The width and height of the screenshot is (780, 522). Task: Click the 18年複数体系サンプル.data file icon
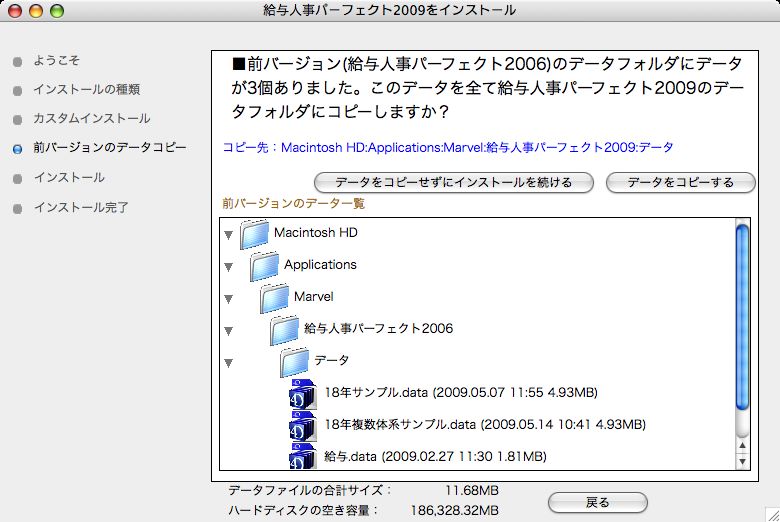point(302,426)
